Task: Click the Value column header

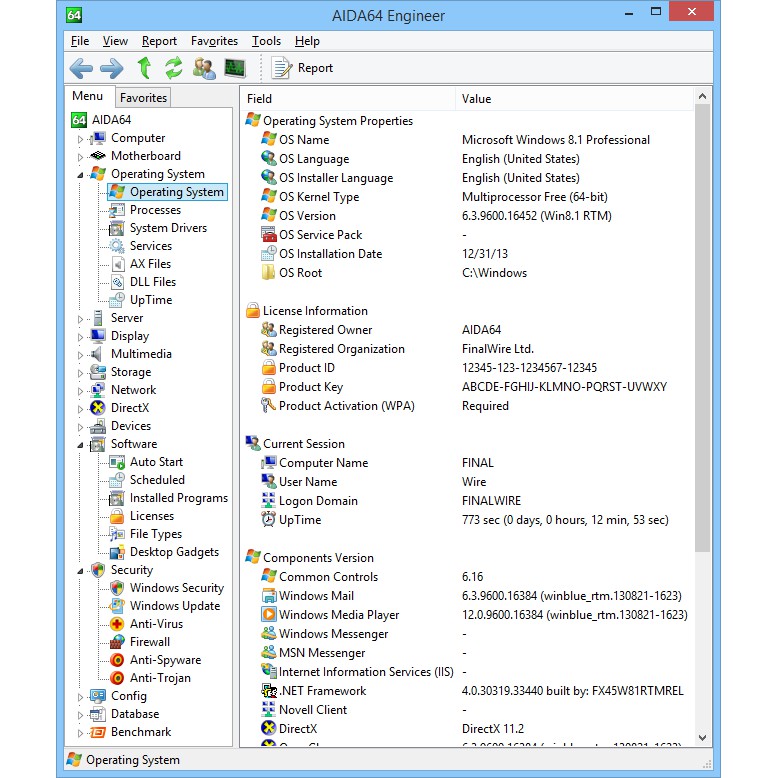Action: click(x=574, y=99)
